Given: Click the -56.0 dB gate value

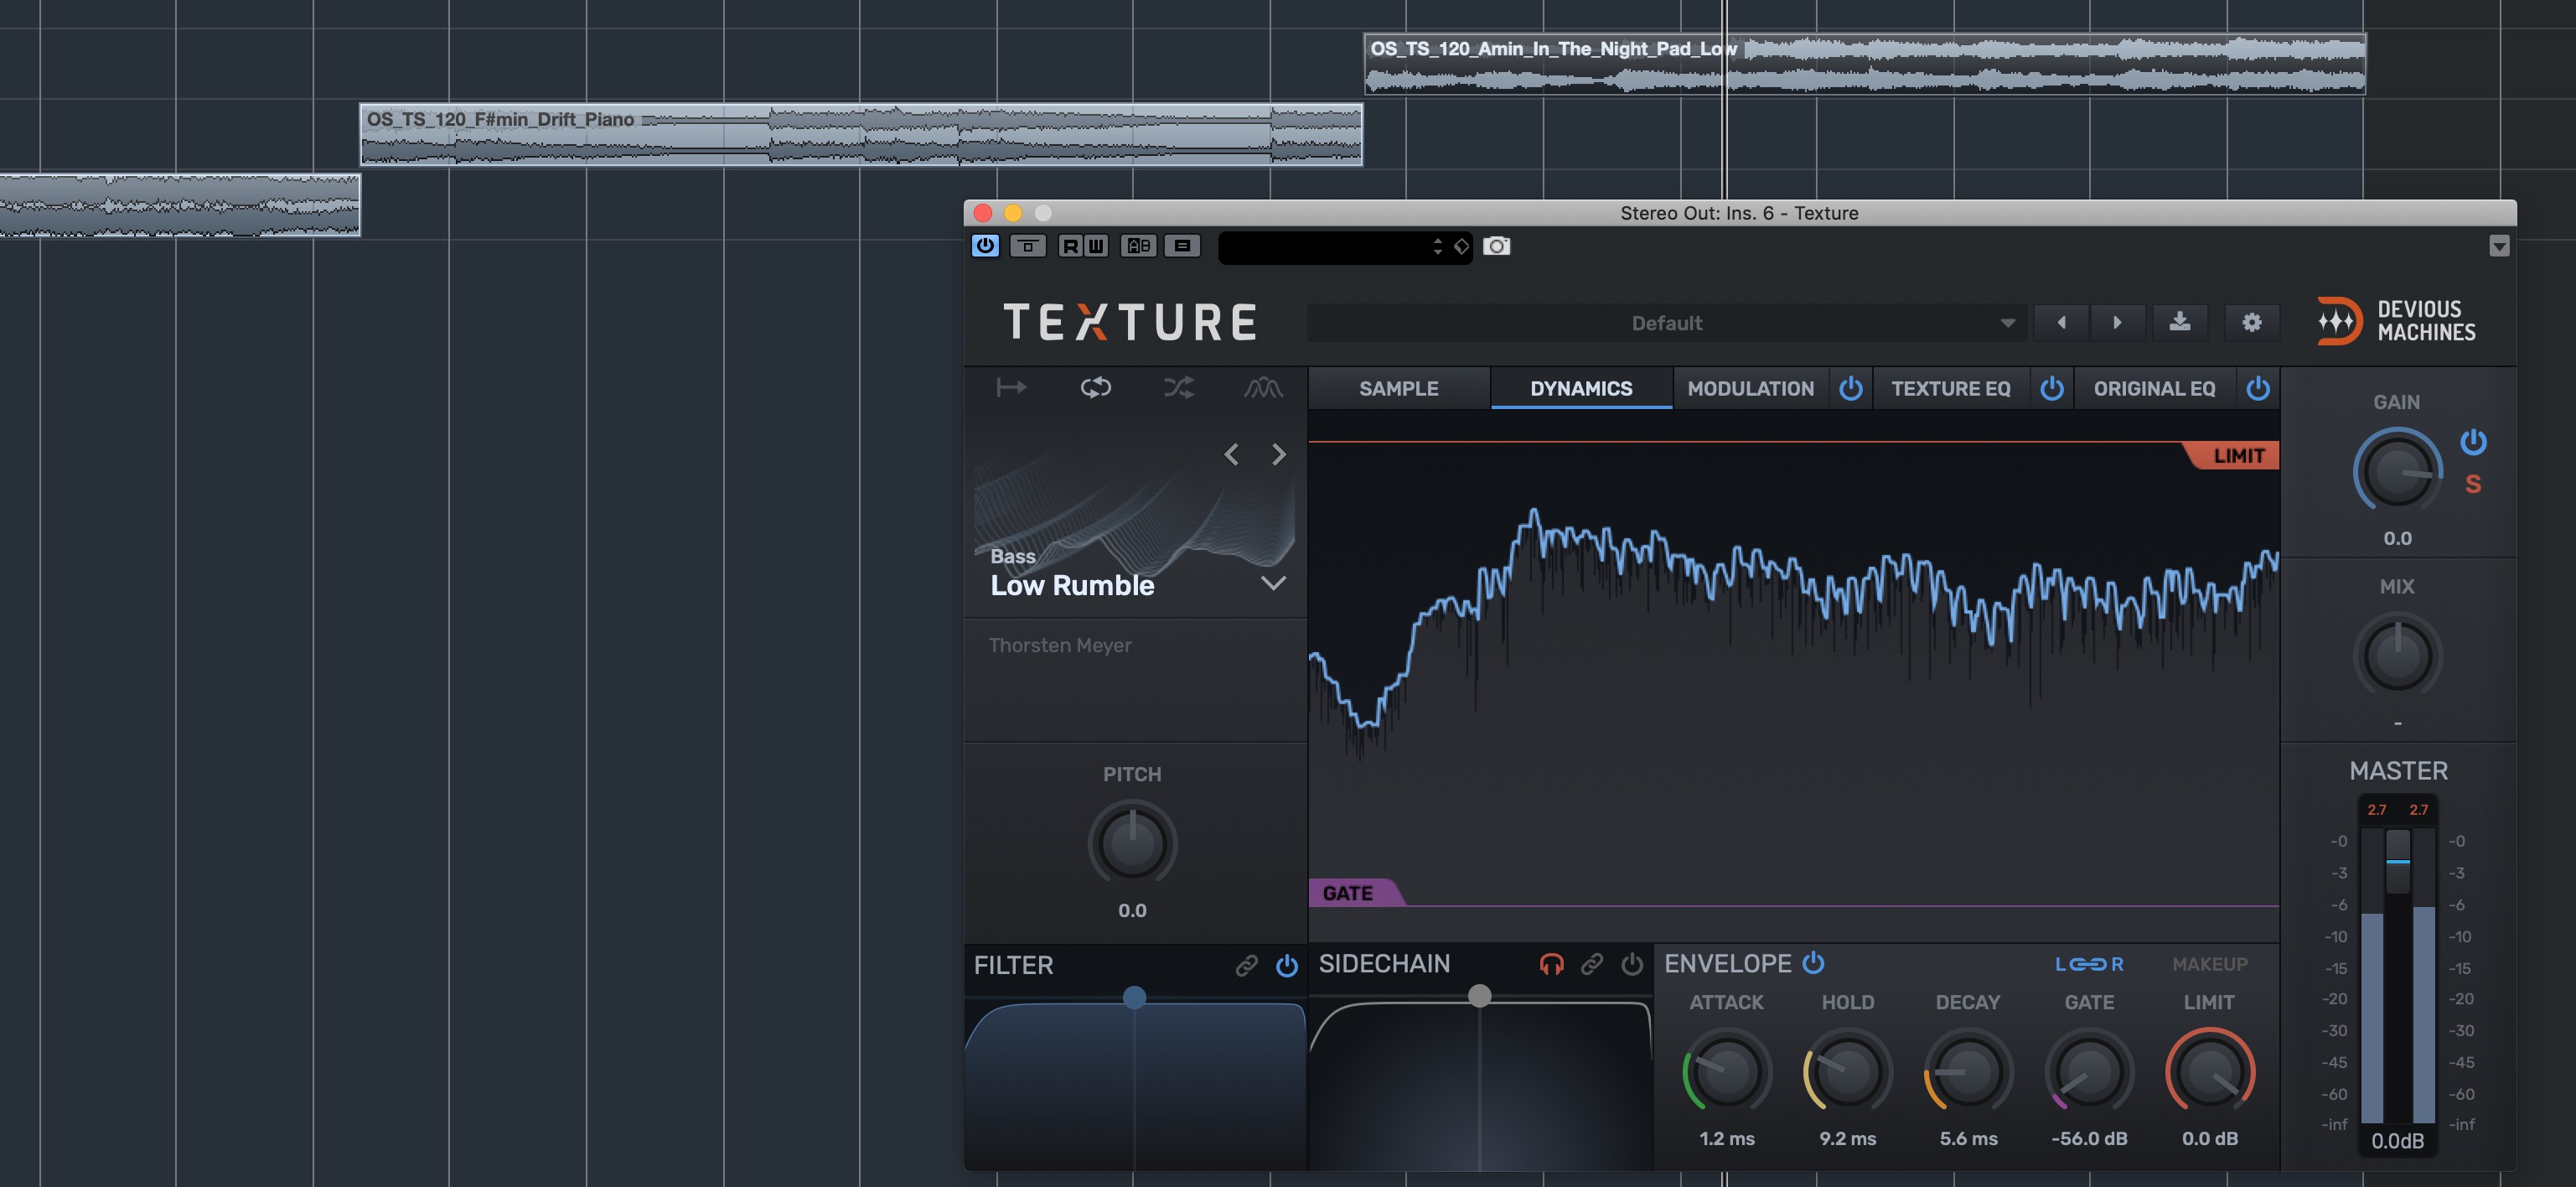Looking at the screenshot, I should pos(2089,1138).
